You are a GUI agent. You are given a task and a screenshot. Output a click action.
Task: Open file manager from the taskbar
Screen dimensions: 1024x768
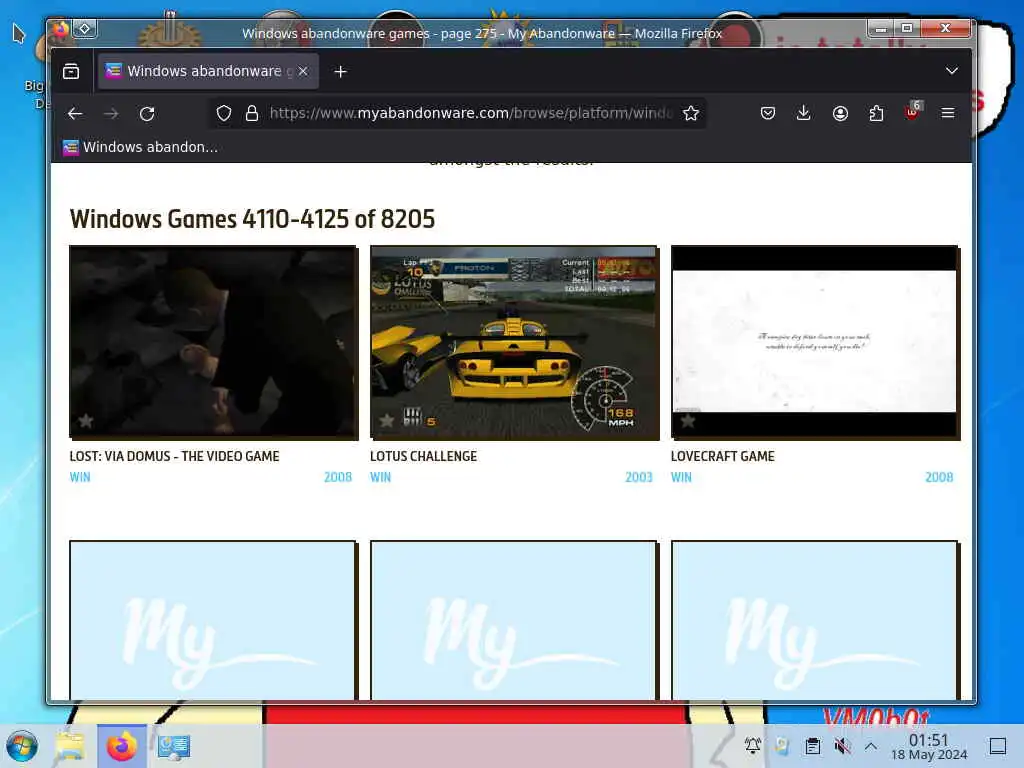[x=70, y=746]
